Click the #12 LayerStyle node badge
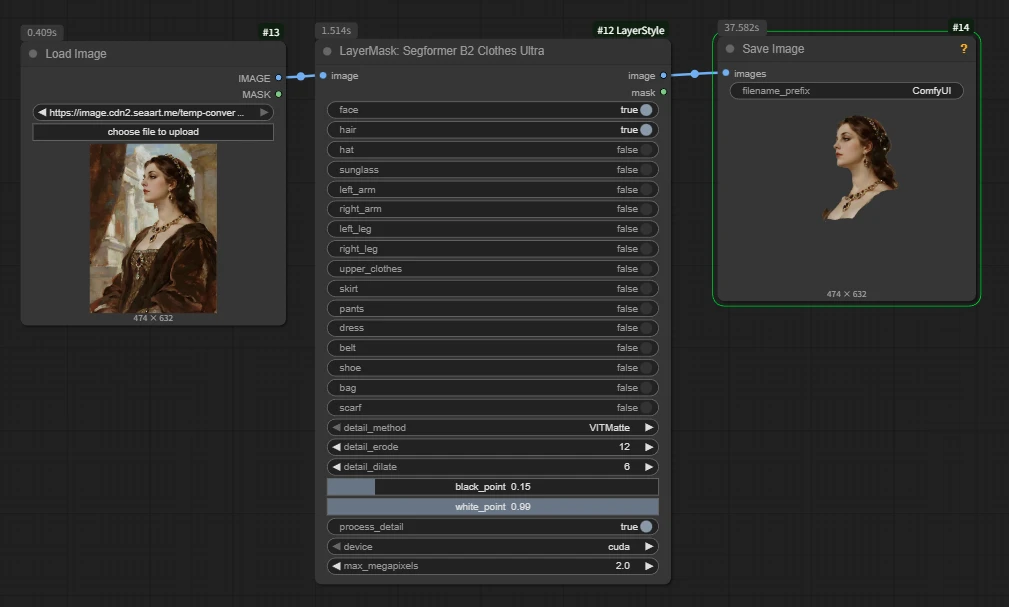Screen dimensions: 1009x607 point(630,31)
